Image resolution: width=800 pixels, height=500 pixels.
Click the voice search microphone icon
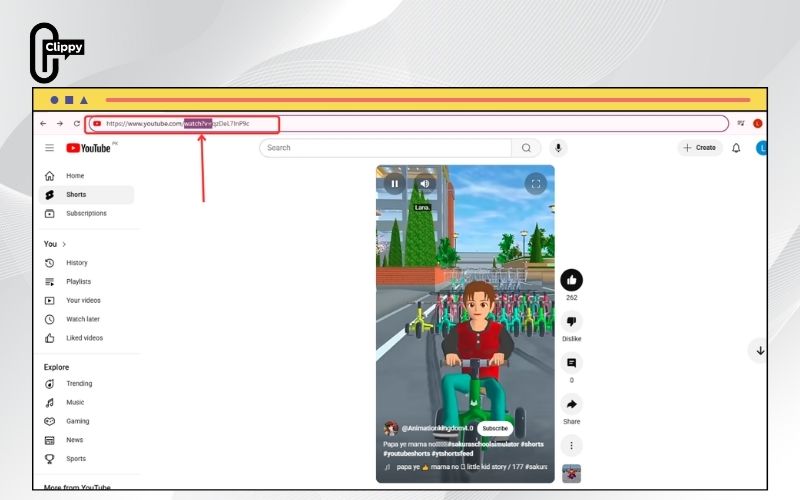tap(558, 148)
